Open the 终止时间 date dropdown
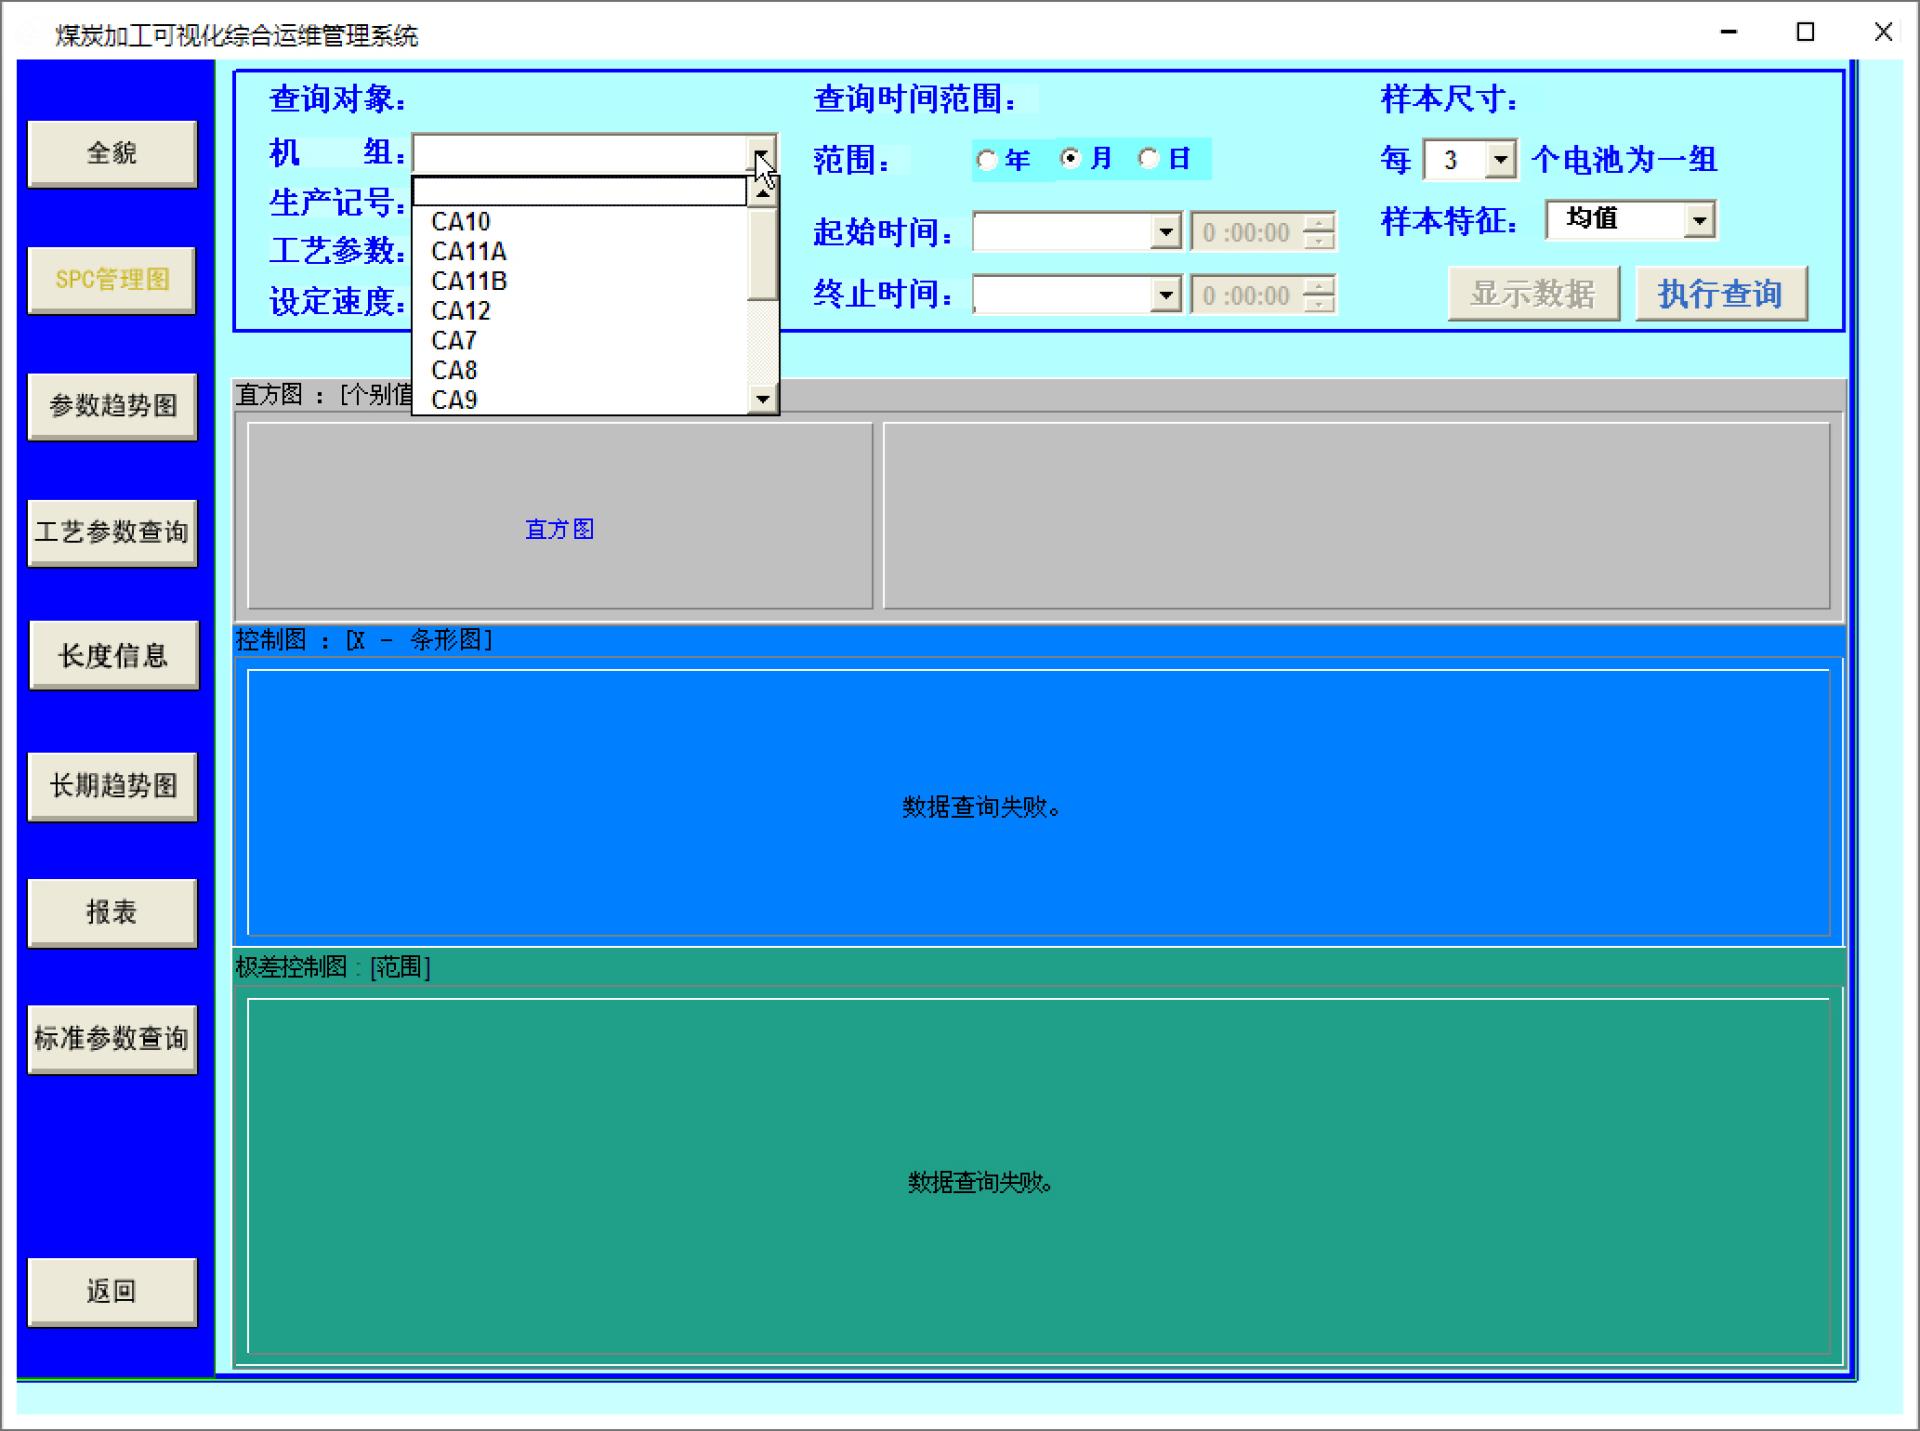Screen dimensions: 1920x1431 1165,295
